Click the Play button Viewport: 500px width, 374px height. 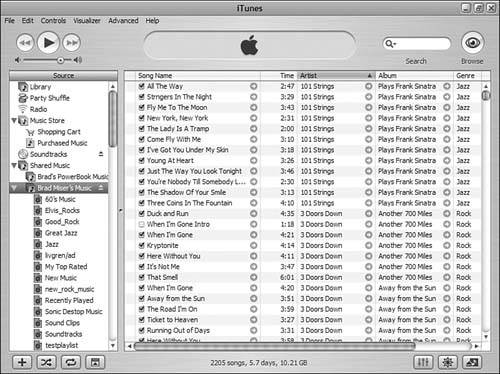click(x=48, y=42)
